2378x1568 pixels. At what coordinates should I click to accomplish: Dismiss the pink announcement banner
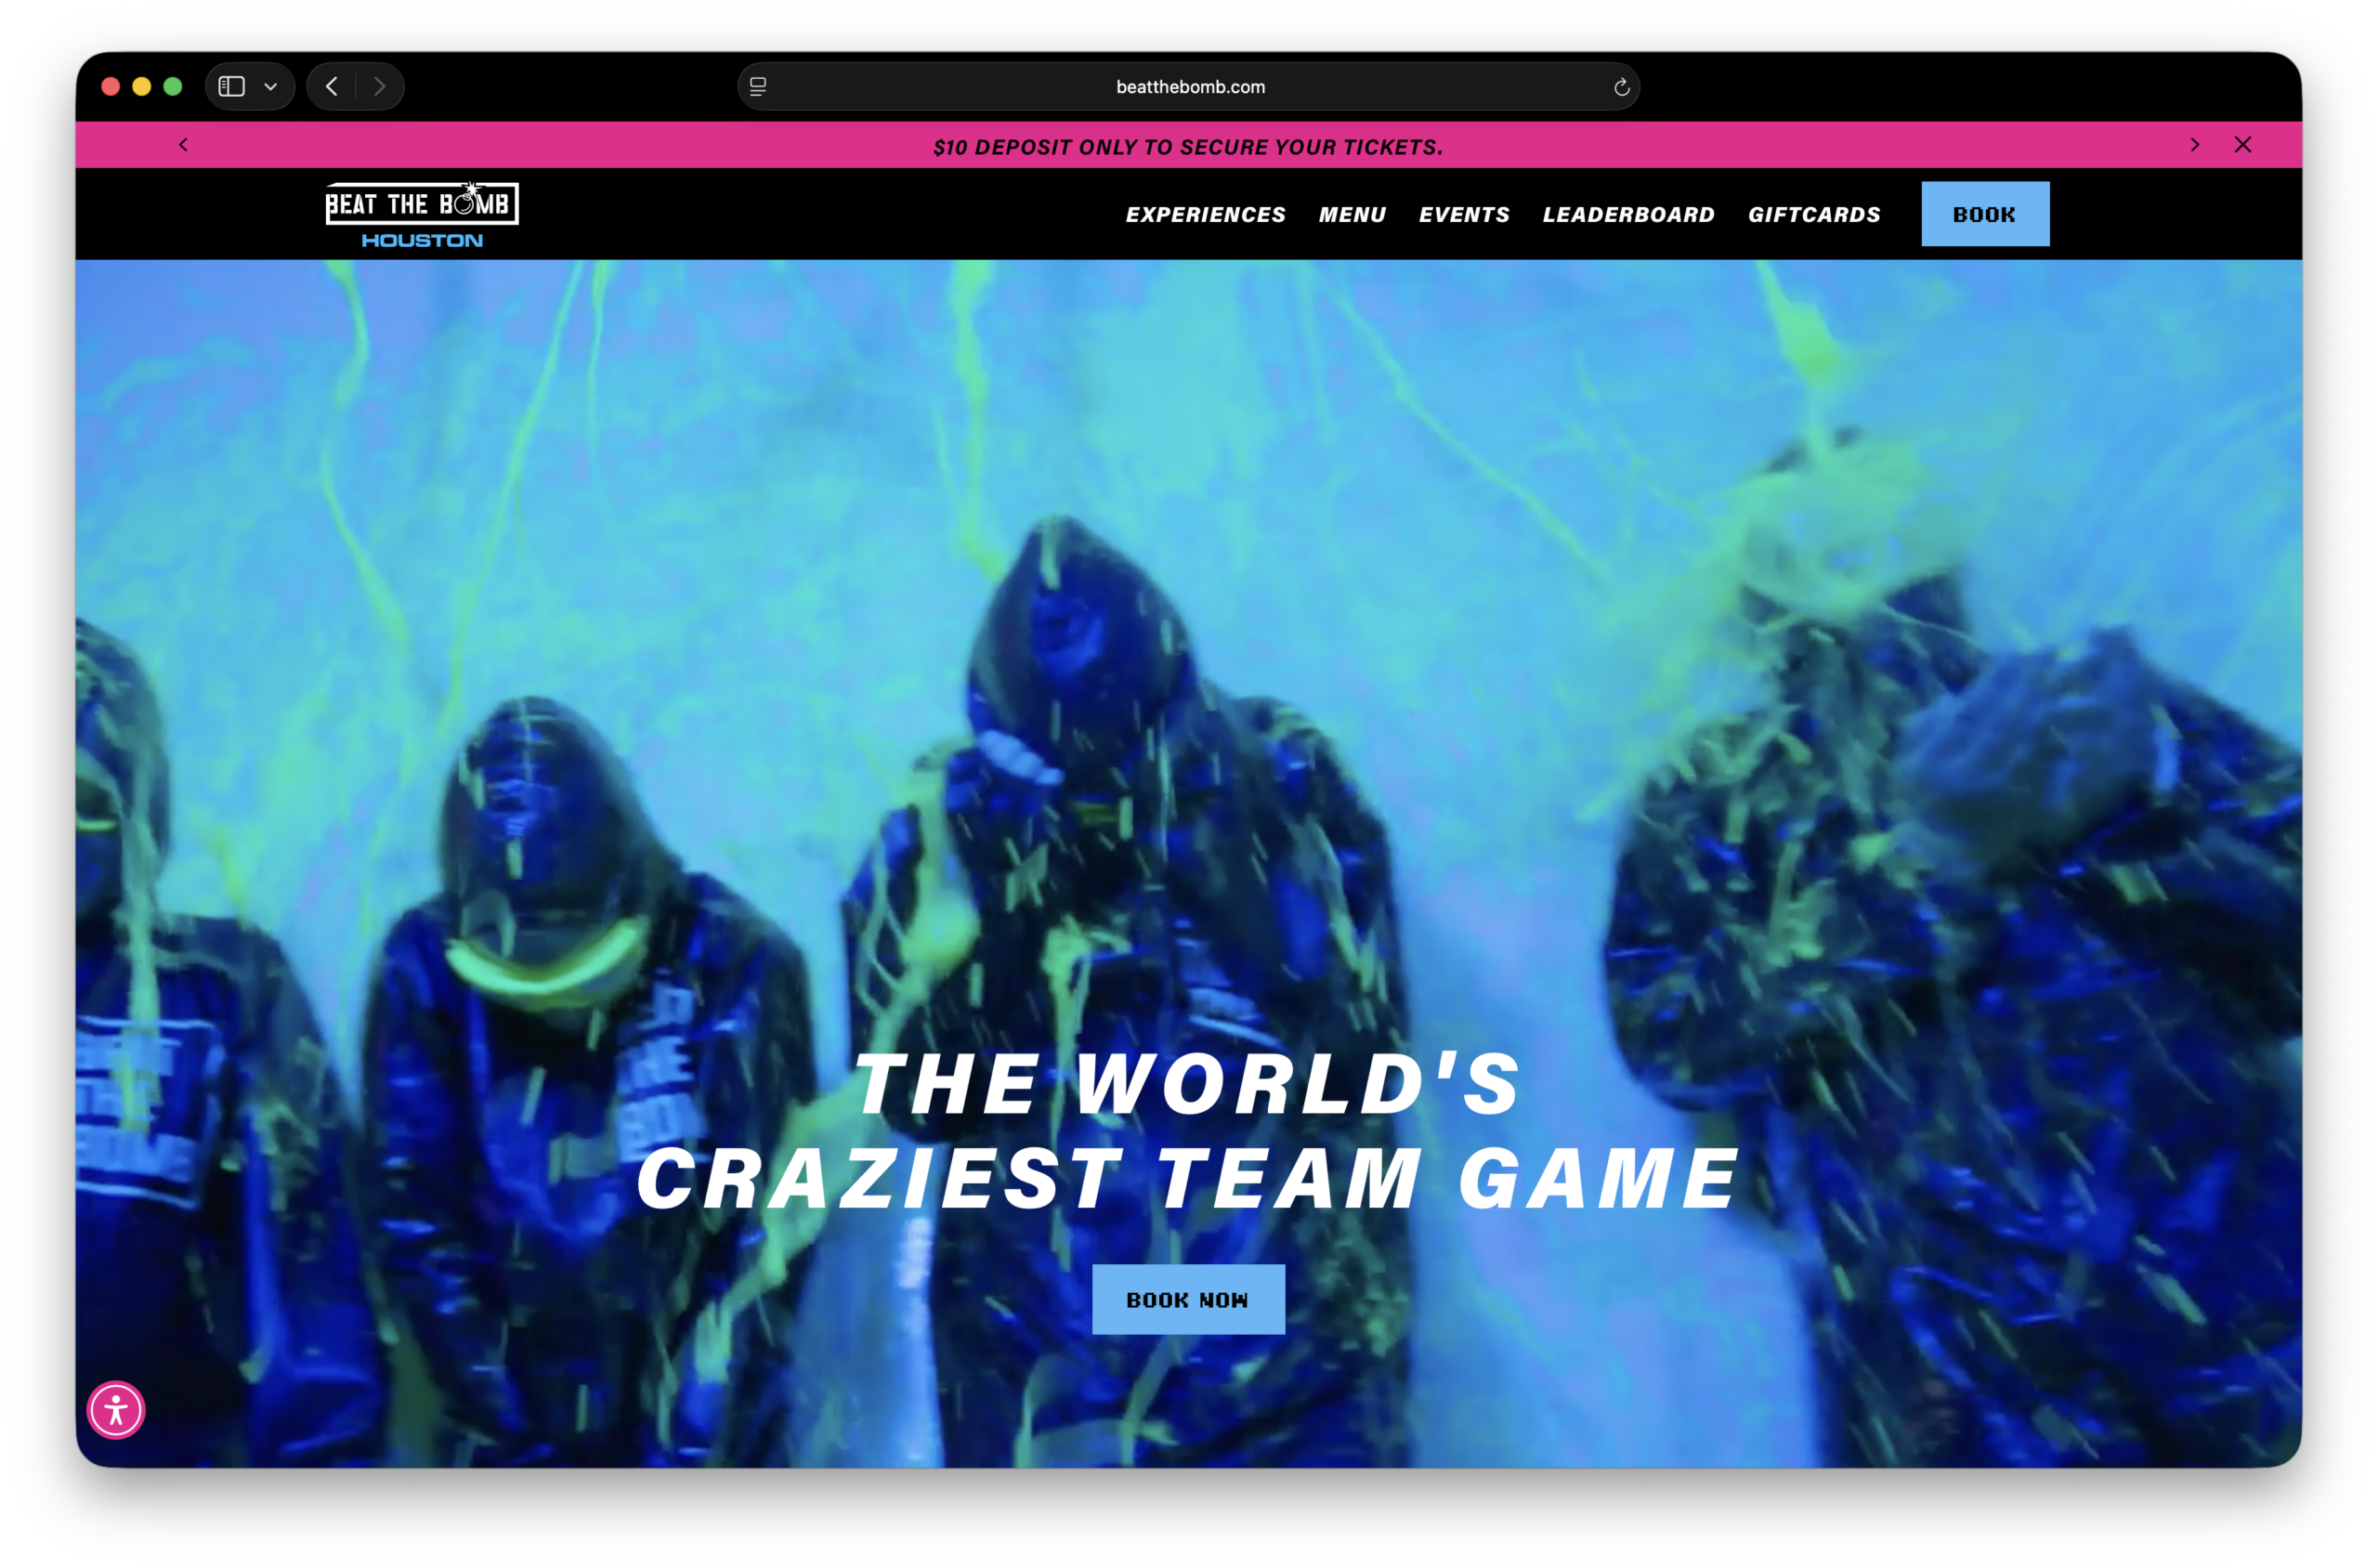(x=2243, y=145)
